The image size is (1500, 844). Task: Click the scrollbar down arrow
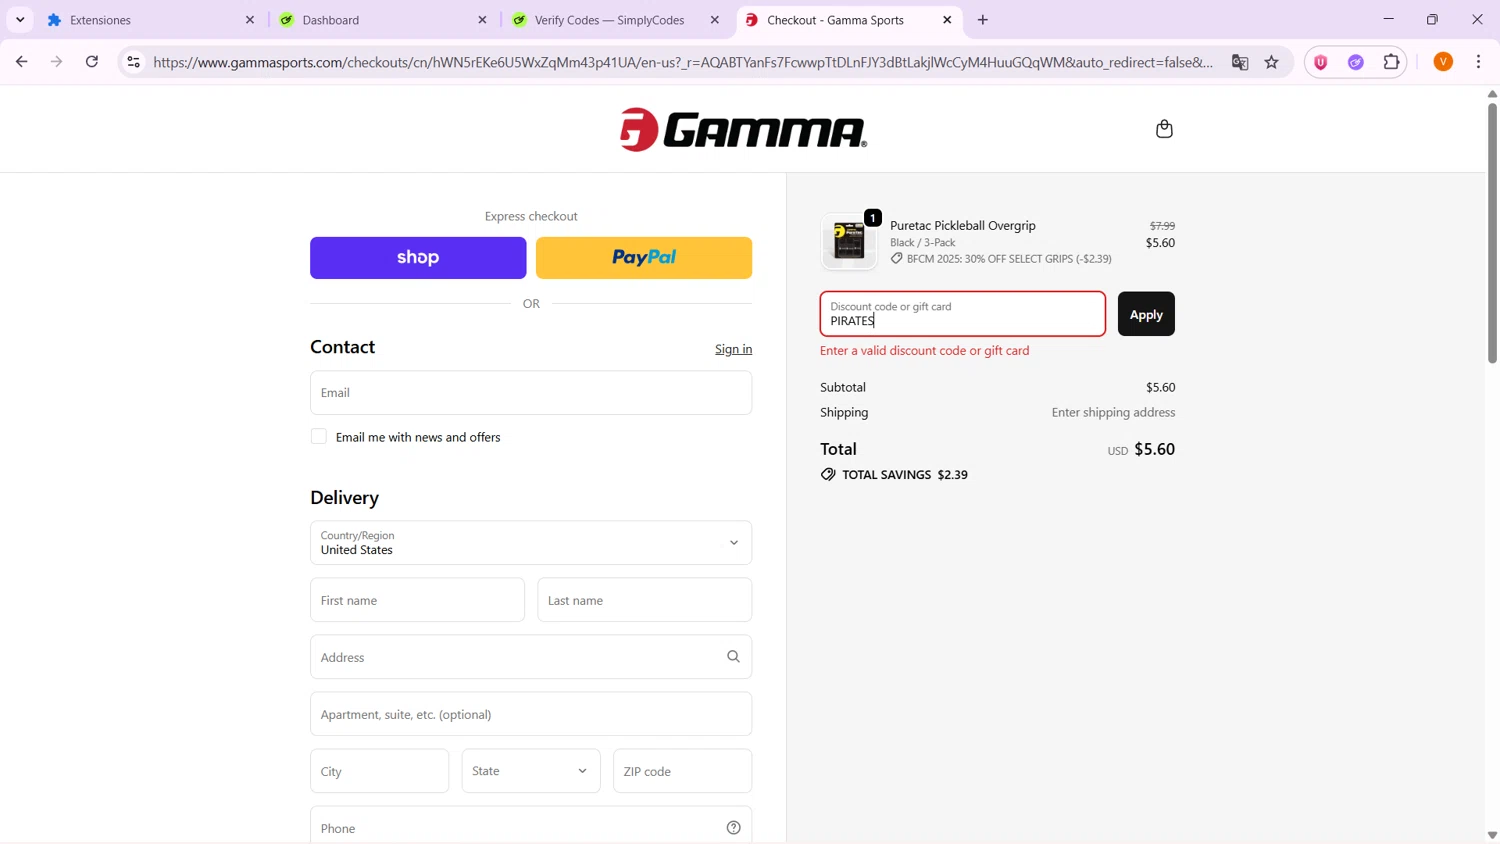[x=1492, y=835]
